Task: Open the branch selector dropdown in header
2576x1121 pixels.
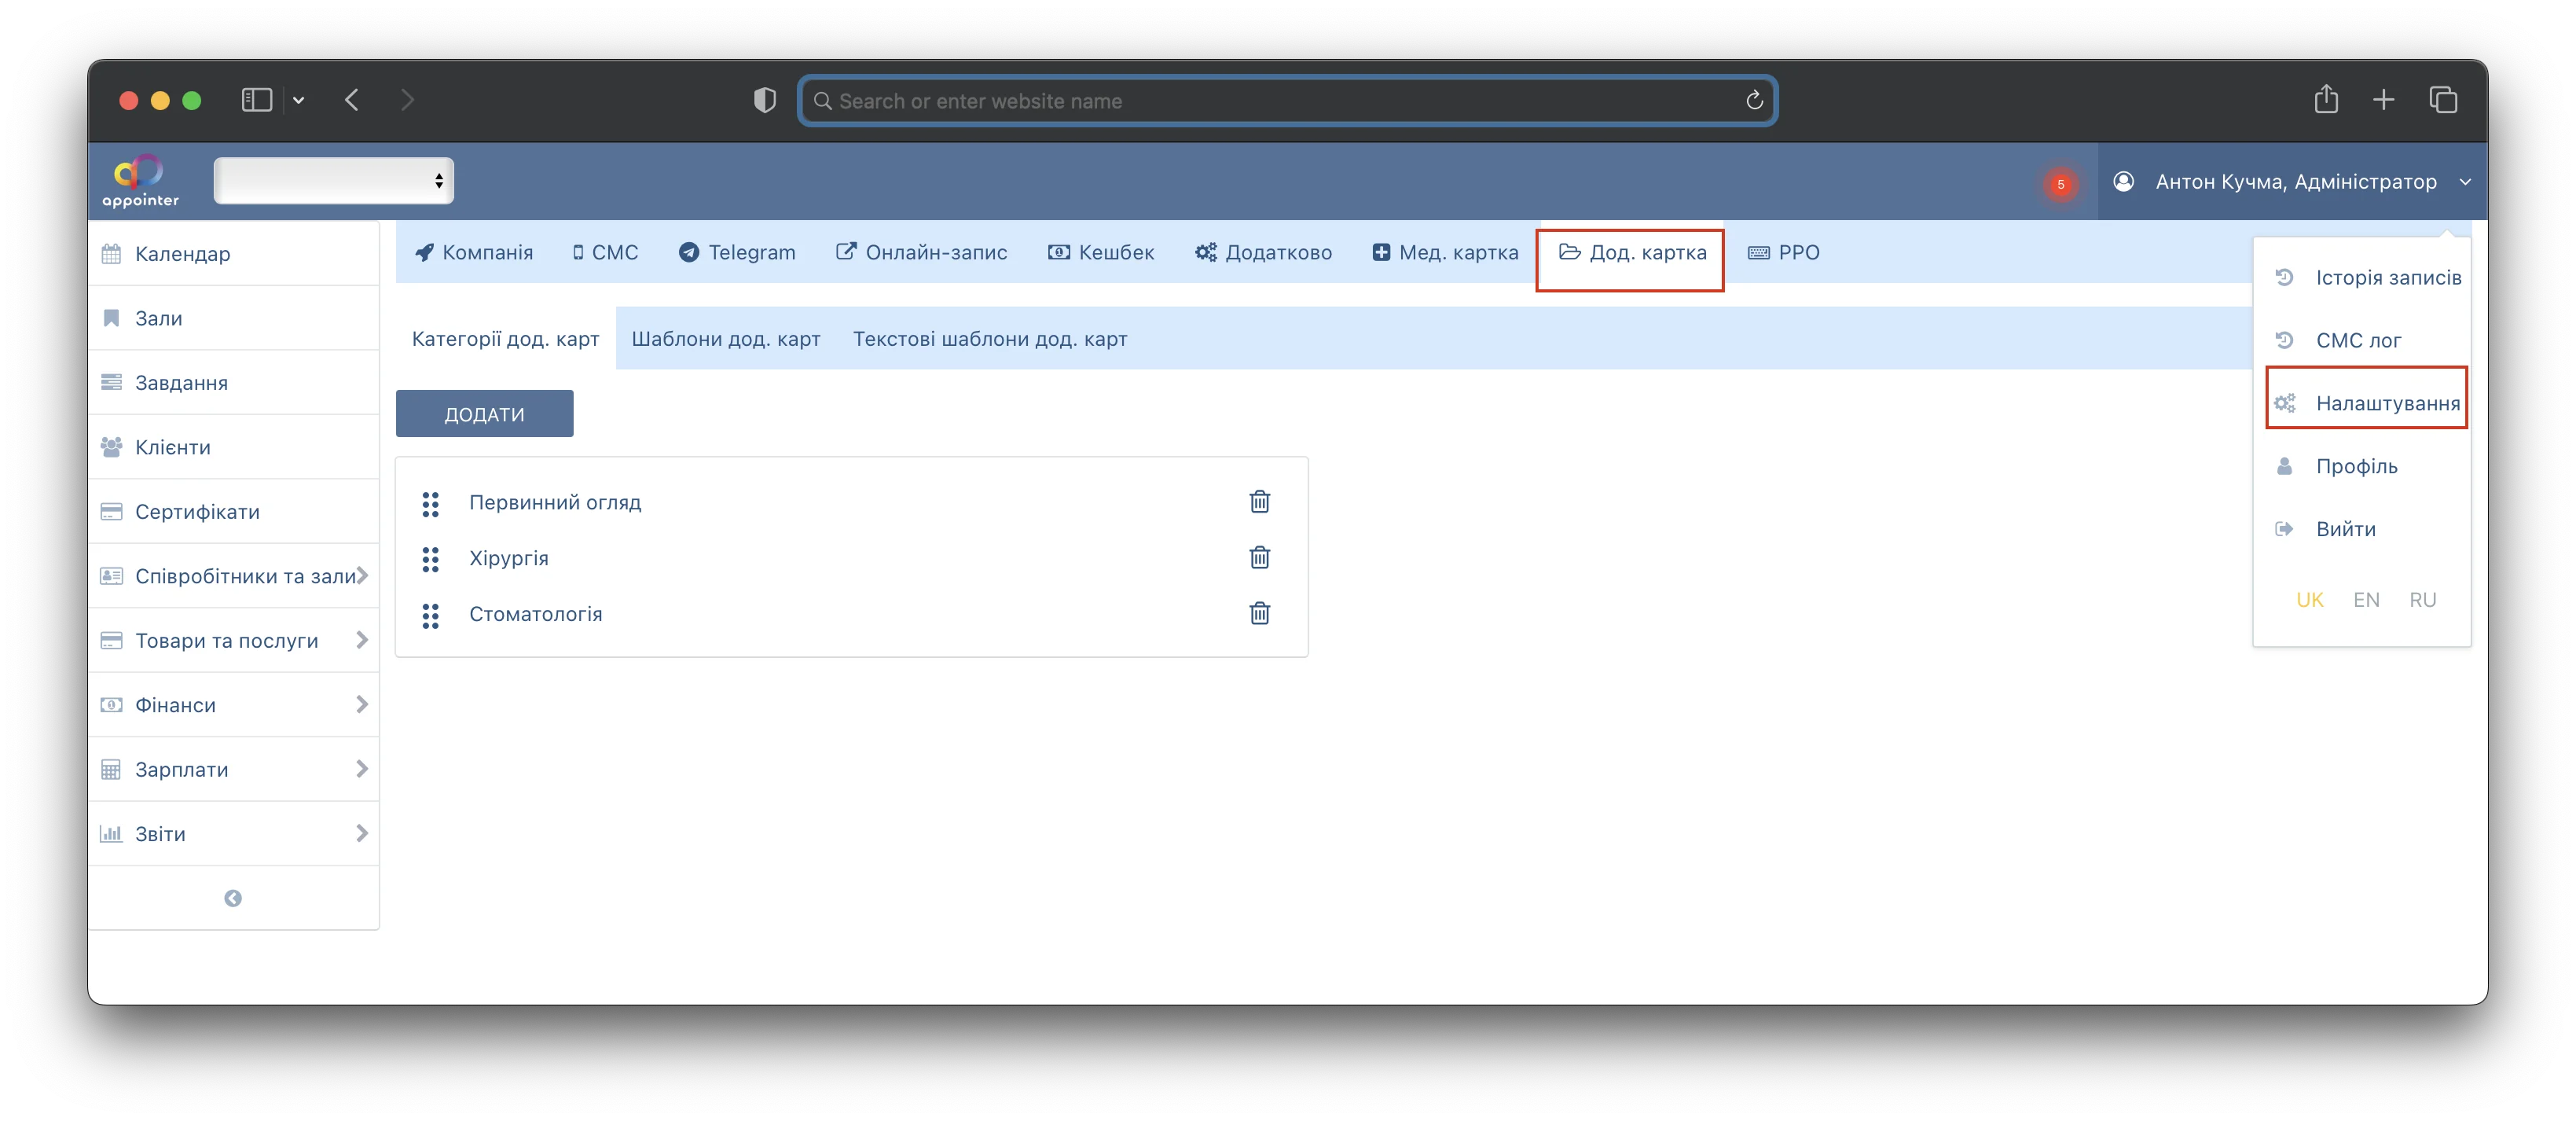Action: point(333,181)
